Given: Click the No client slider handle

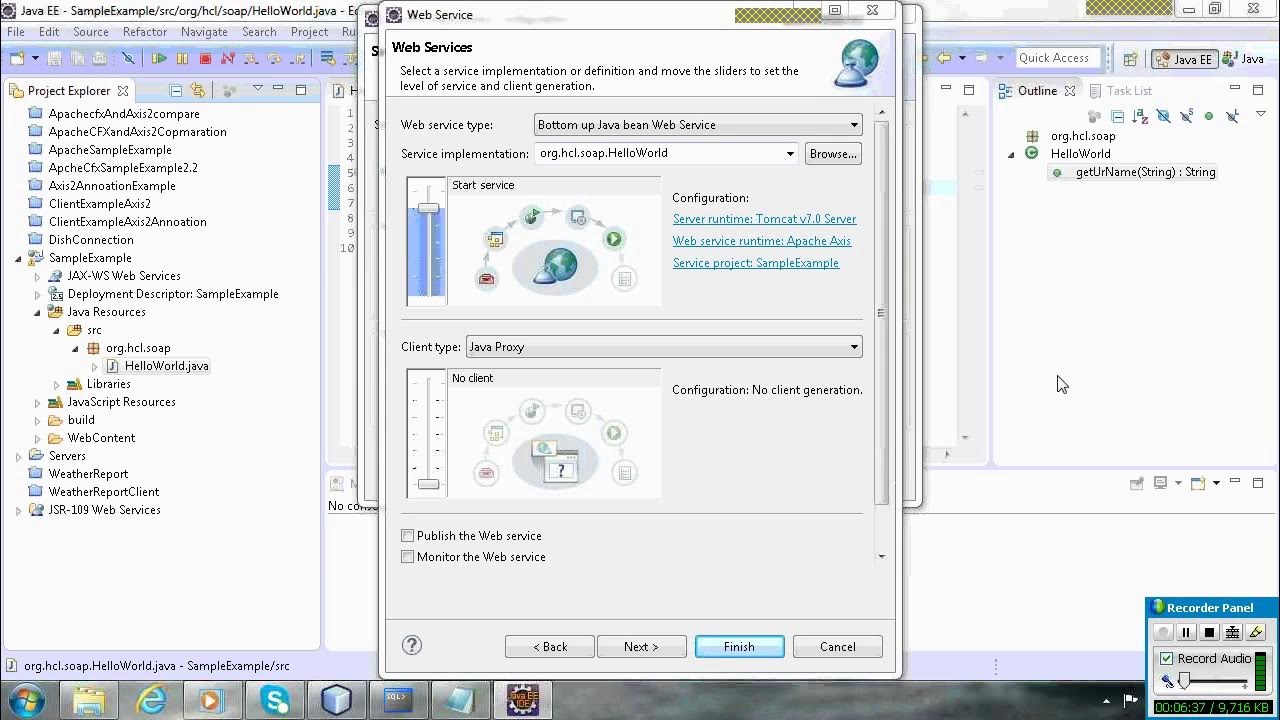Looking at the screenshot, I should [428, 484].
